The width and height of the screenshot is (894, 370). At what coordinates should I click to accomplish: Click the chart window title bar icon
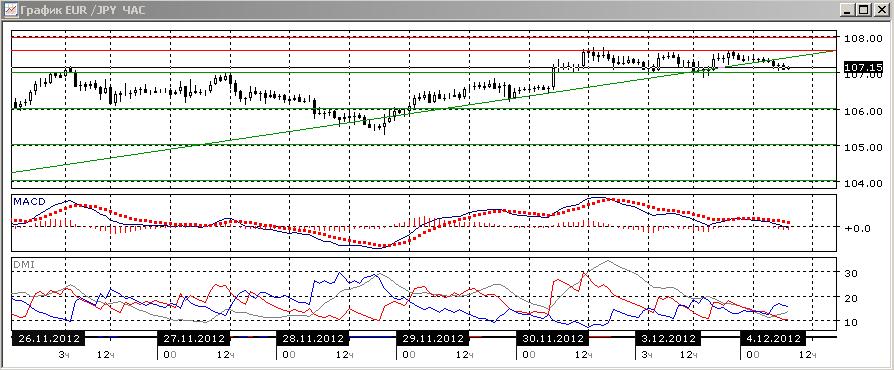[10, 10]
